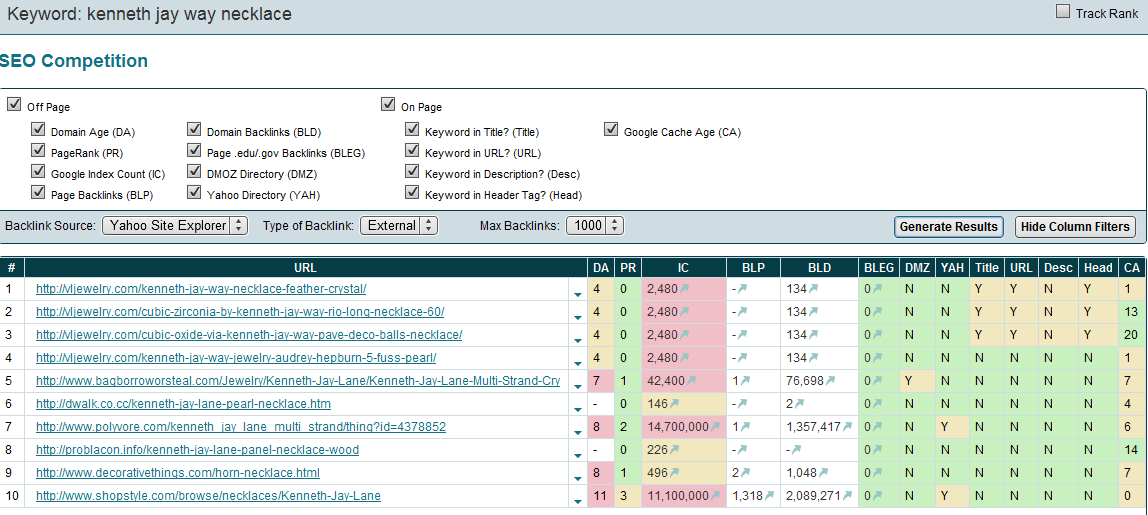Toggle Keyword in Title? checkbox

412,130
